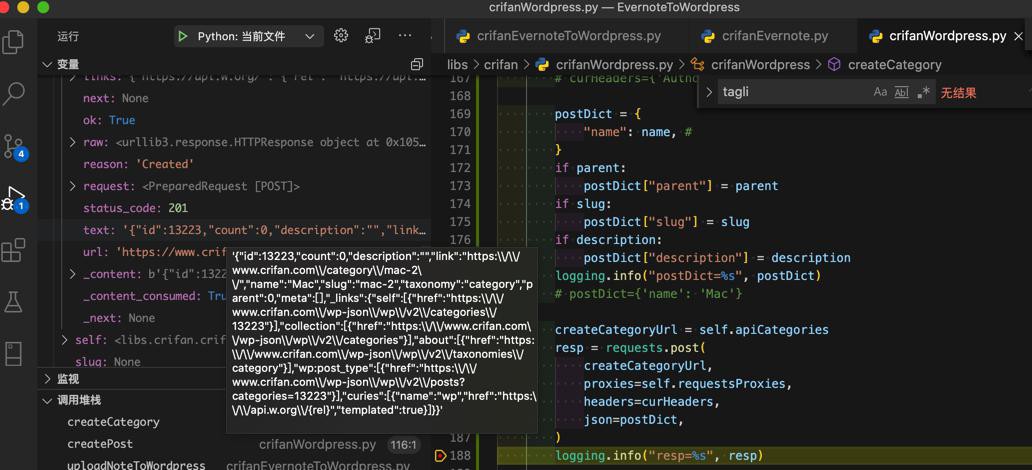The width and height of the screenshot is (1032, 470).
Task: Click createCategory method in breadcrumb
Action: [x=894, y=65]
